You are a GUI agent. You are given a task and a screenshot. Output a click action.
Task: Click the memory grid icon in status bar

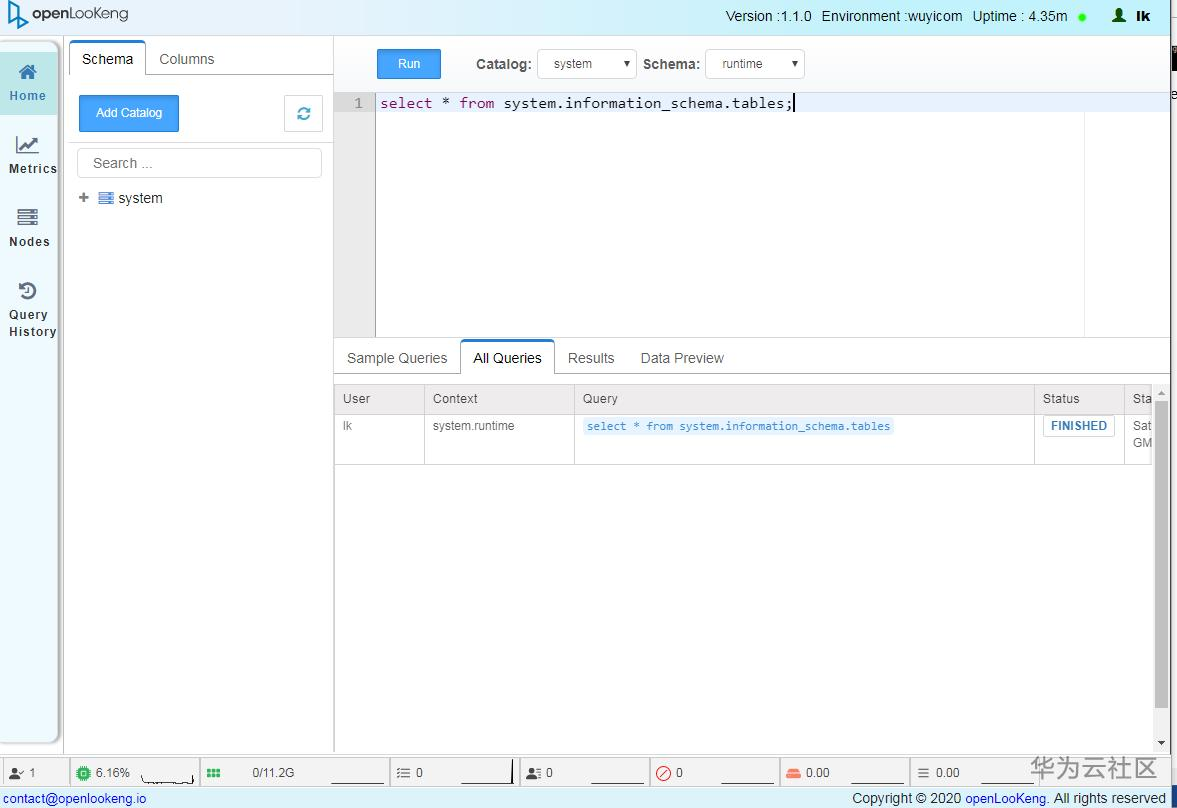click(213, 773)
